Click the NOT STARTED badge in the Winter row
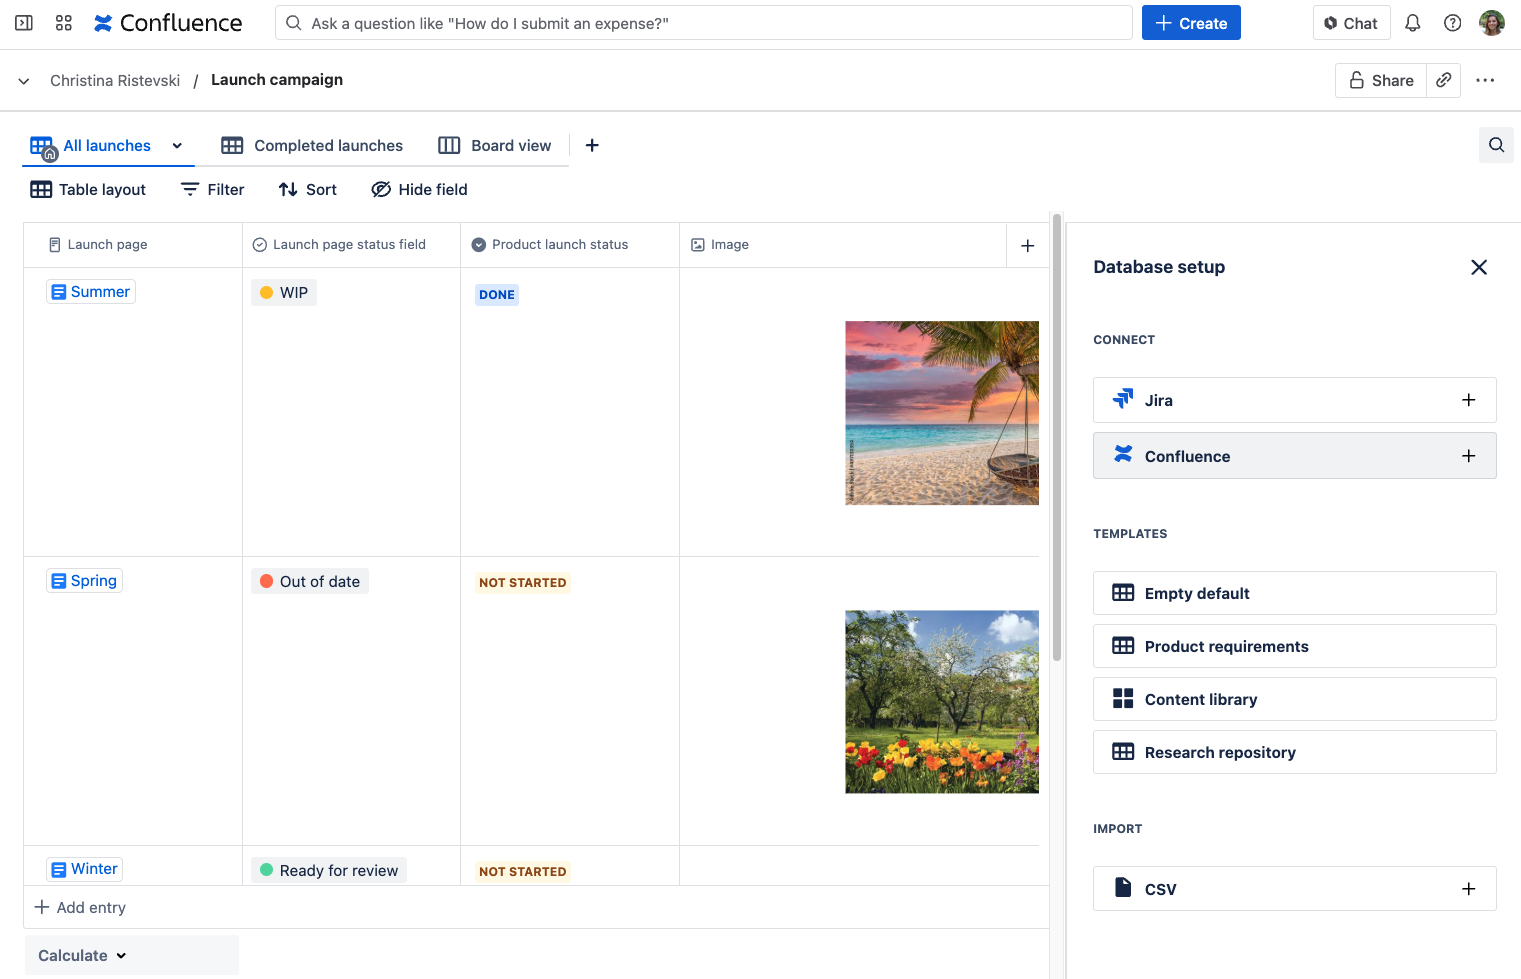 coord(523,871)
